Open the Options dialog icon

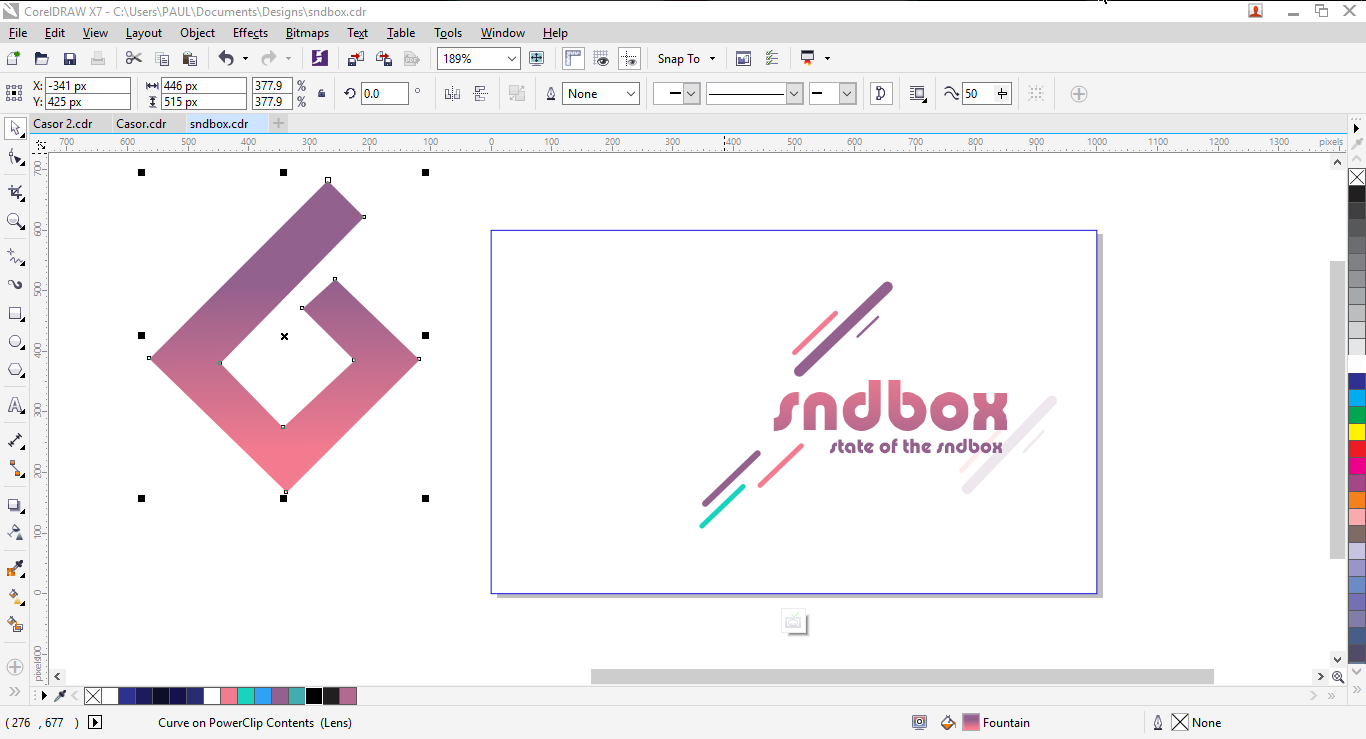coord(771,59)
